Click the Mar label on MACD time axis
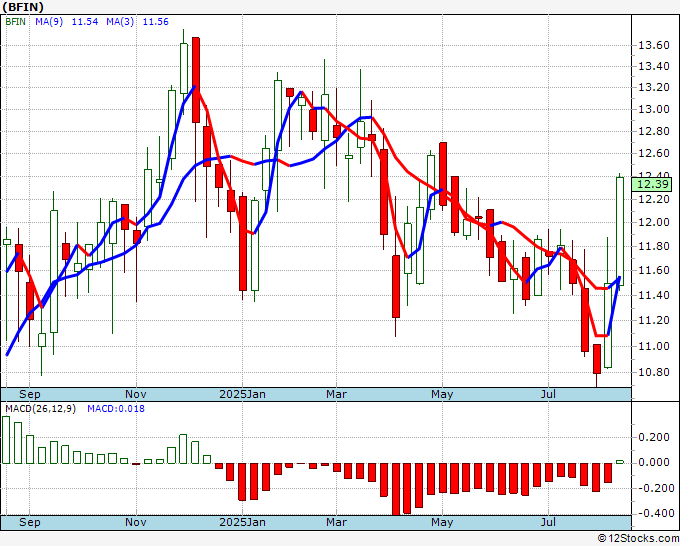This screenshot has width=680, height=546. [337, 522]
